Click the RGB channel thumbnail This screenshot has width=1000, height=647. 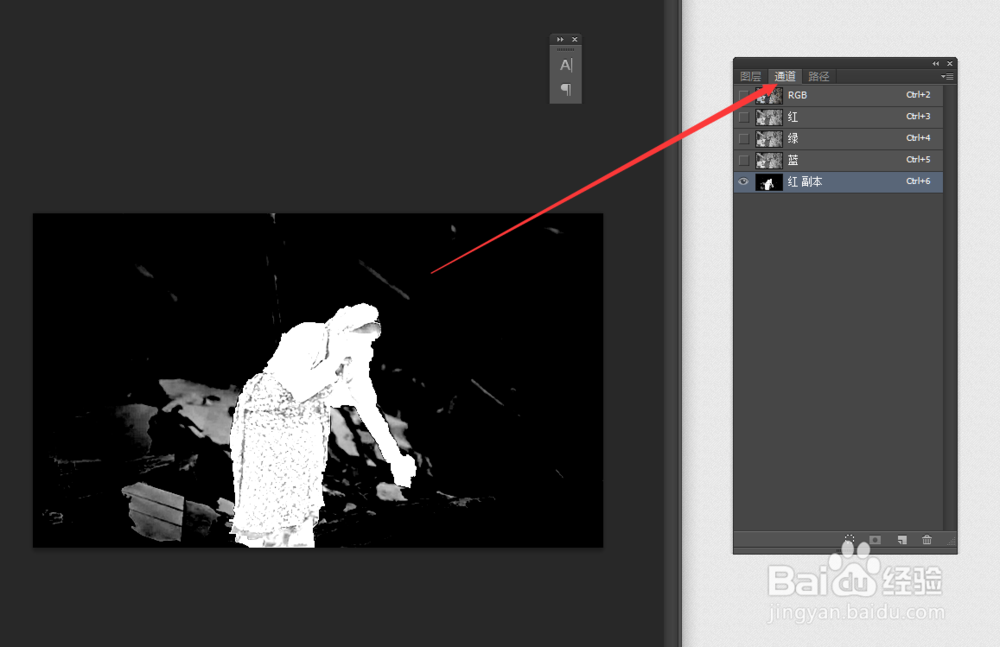click(769, 96)
